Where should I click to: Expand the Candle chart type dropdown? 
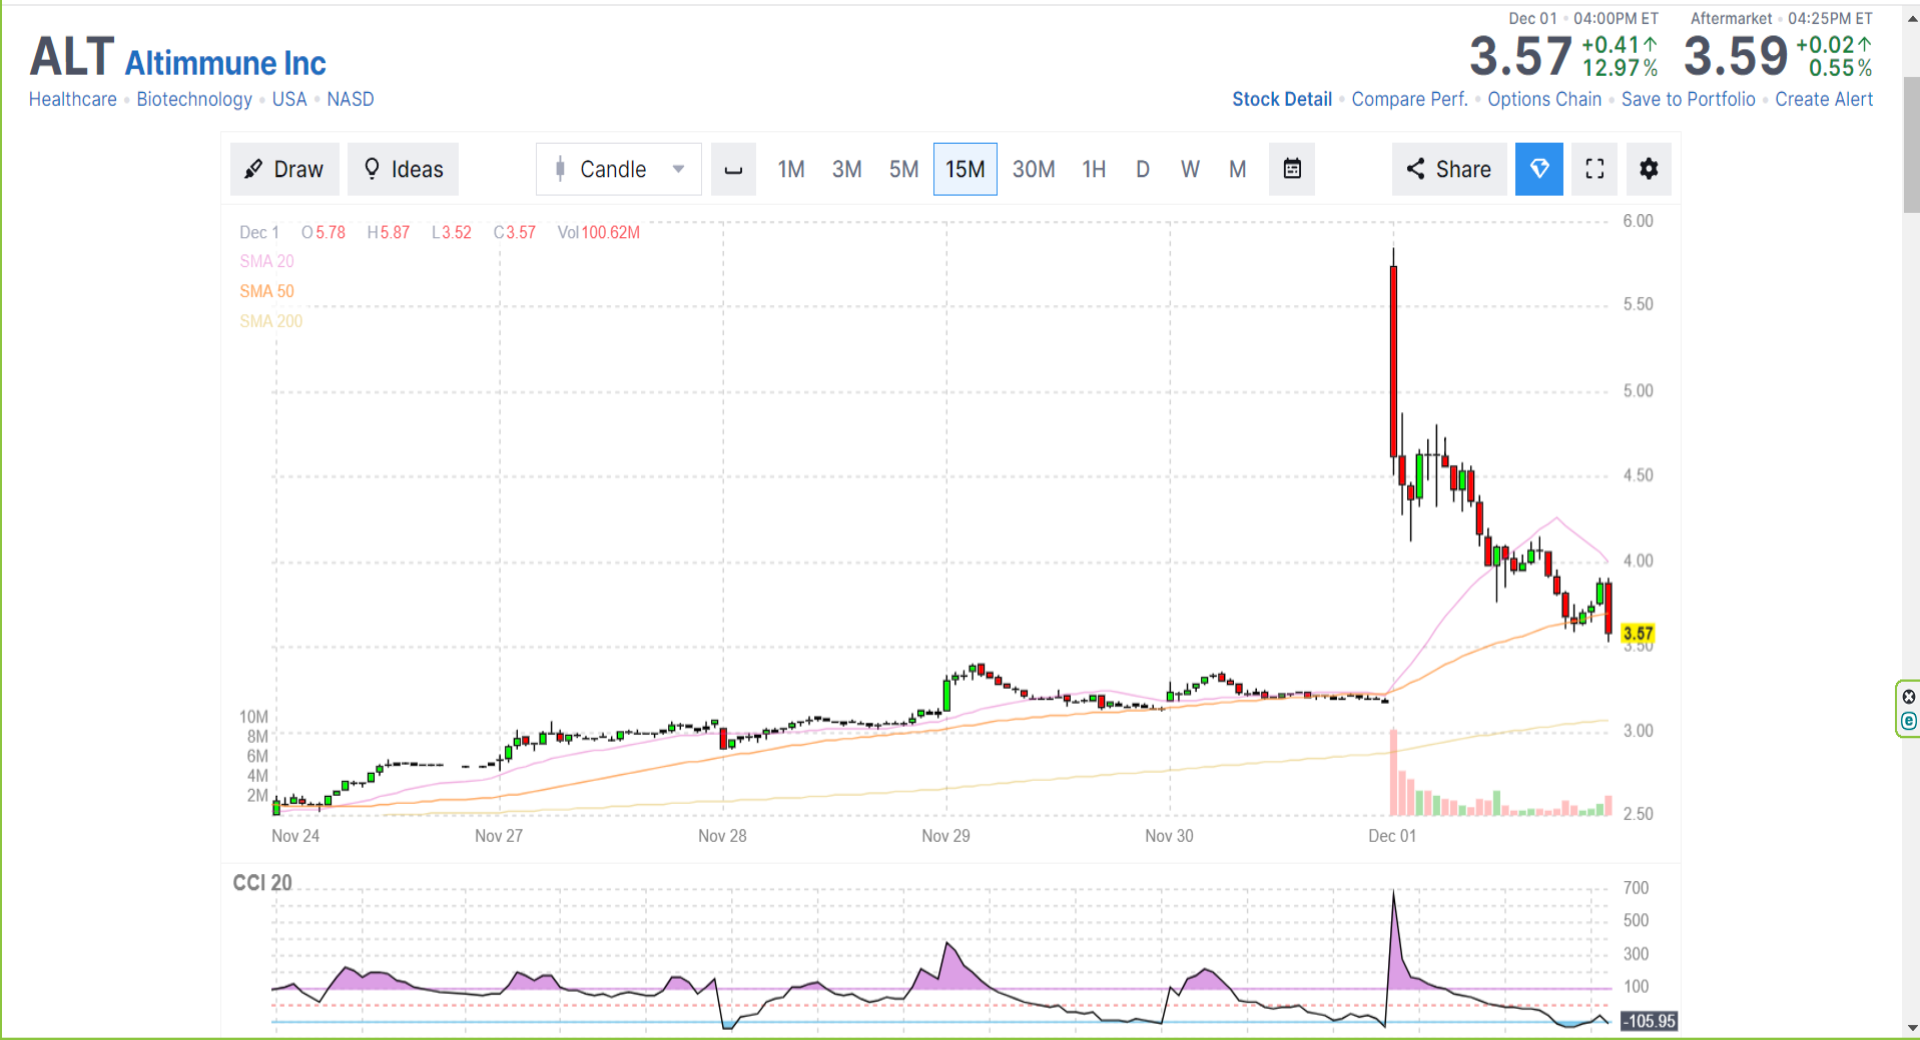click(619, 169)
